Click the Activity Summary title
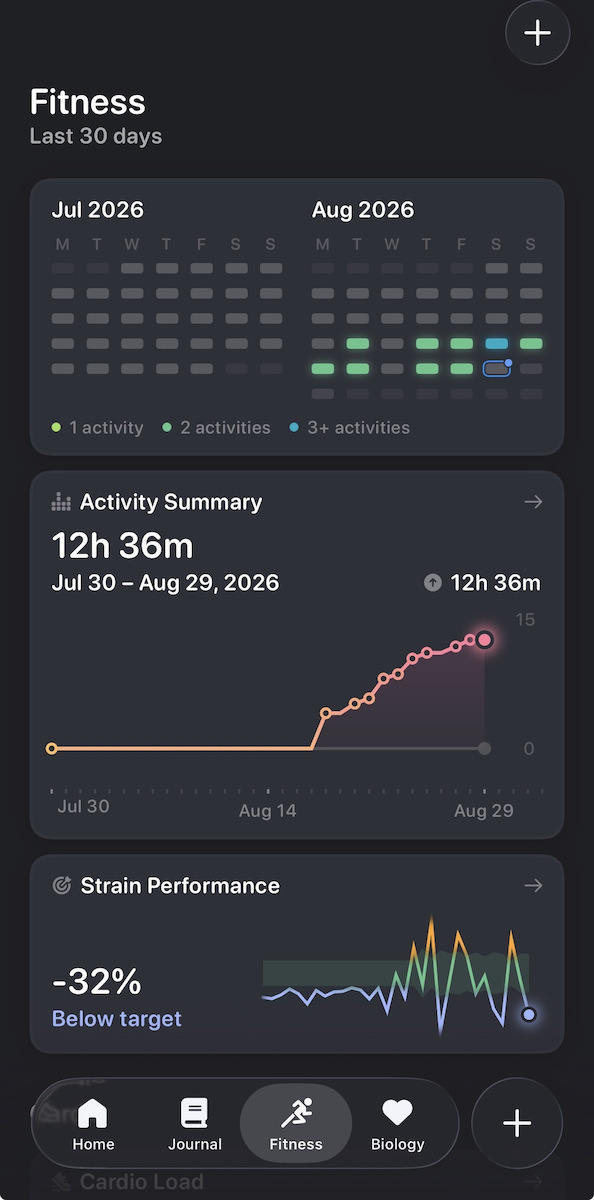Screen dimensions: 594x1200 pyautogui.click(x=171, y=502)
